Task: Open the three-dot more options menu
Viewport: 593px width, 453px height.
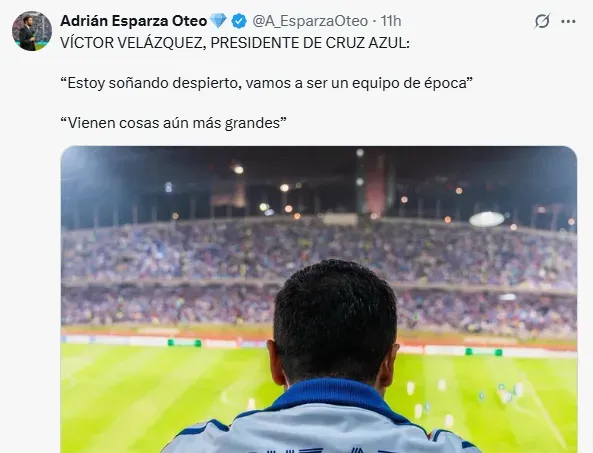Action: point(568,22)
